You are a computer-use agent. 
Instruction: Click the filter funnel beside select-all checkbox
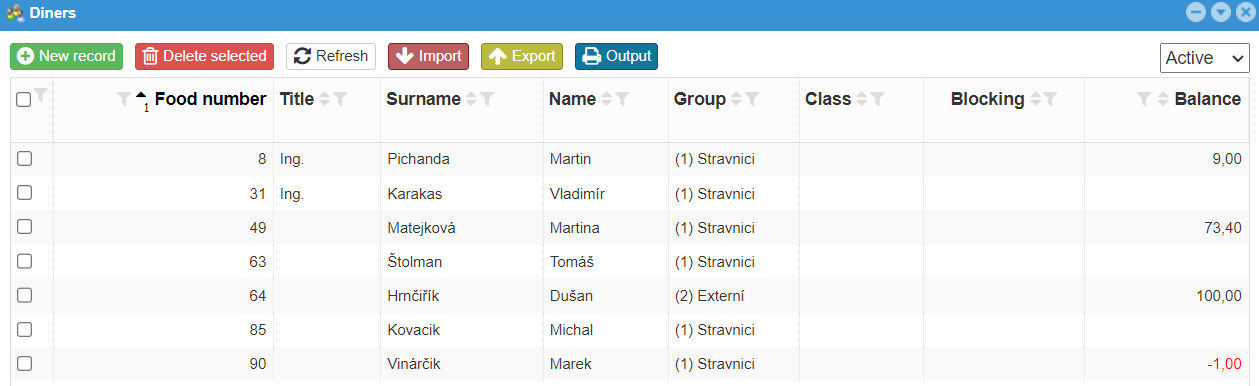click(40, 96)
